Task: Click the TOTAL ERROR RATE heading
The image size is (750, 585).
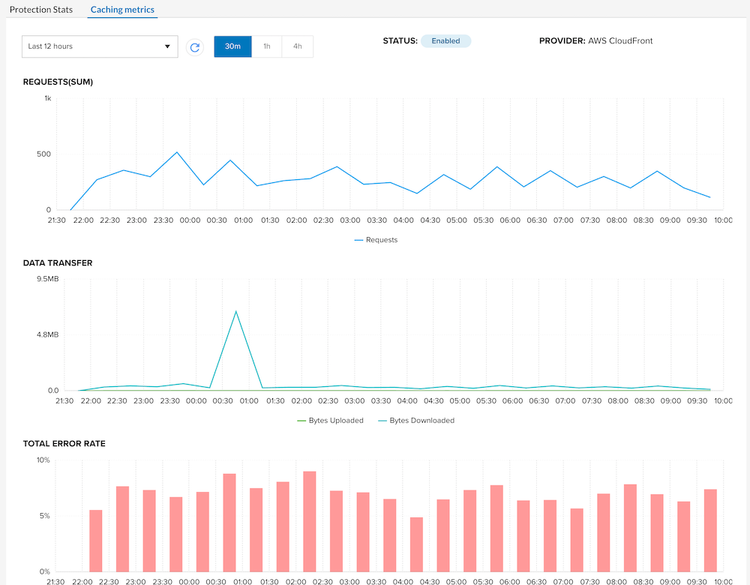Action: (x=64, y=443)
